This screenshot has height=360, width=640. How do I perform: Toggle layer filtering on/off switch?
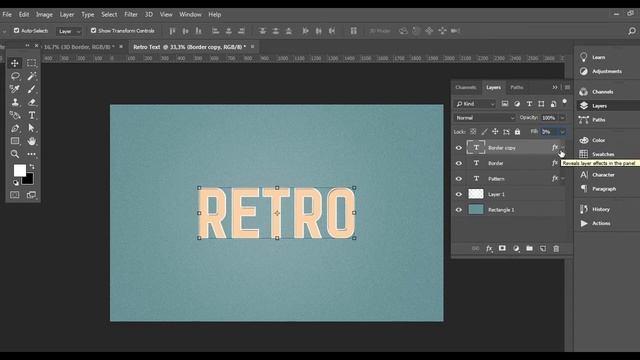pyautogui.click(x=564, y=102)
